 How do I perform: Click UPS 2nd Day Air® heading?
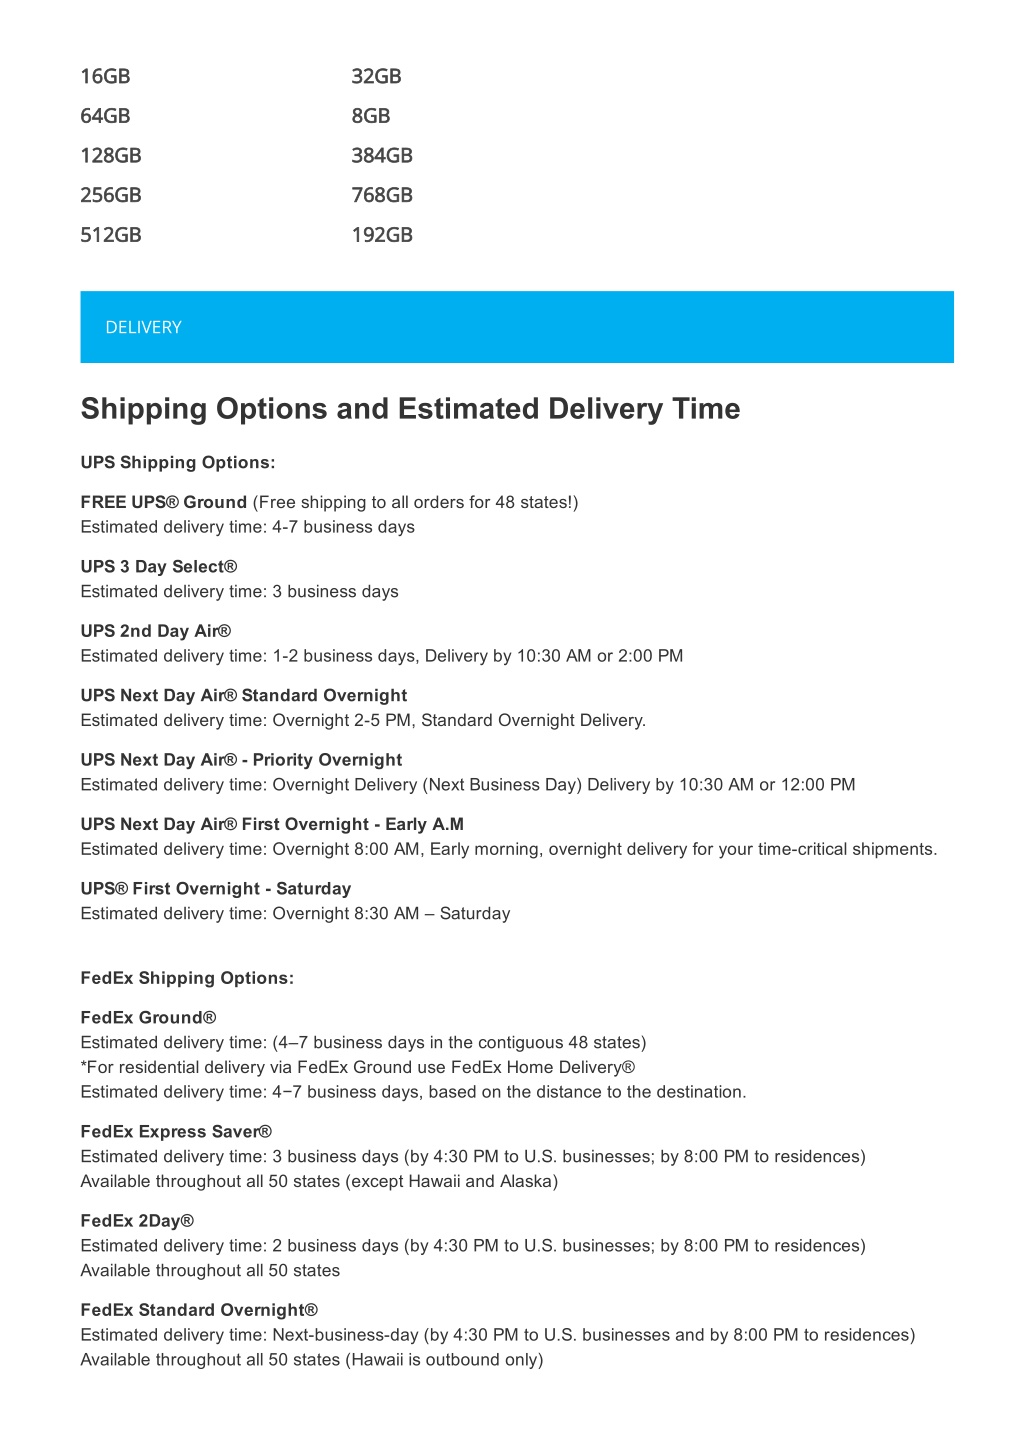pos(156,631)
